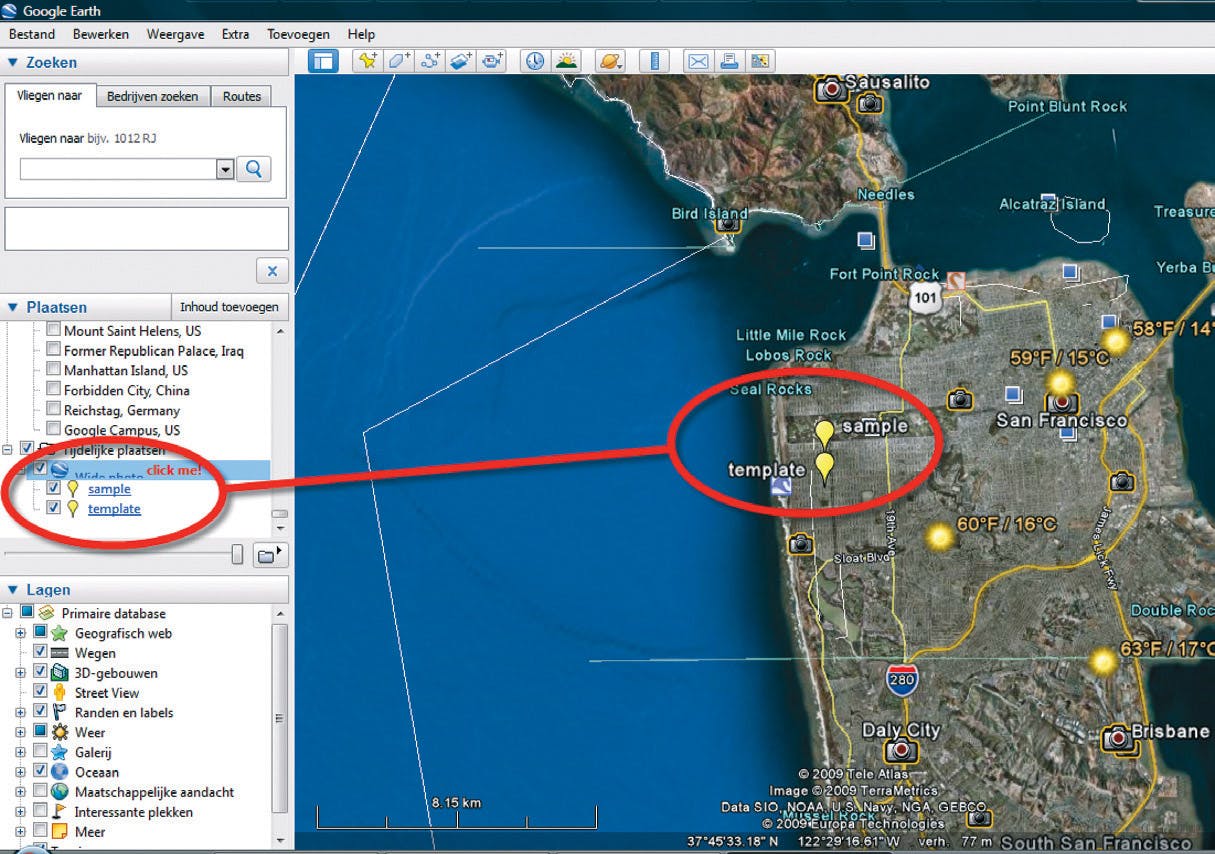Switch to the Routes tab

(x=242, y=96)
